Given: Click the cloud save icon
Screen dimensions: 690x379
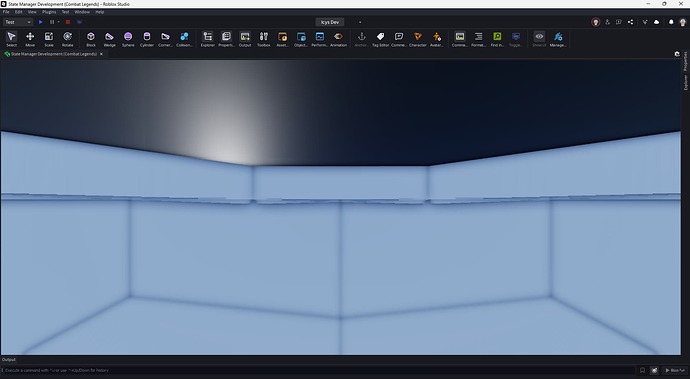Looking at the screenshot, I should point(657,22).
